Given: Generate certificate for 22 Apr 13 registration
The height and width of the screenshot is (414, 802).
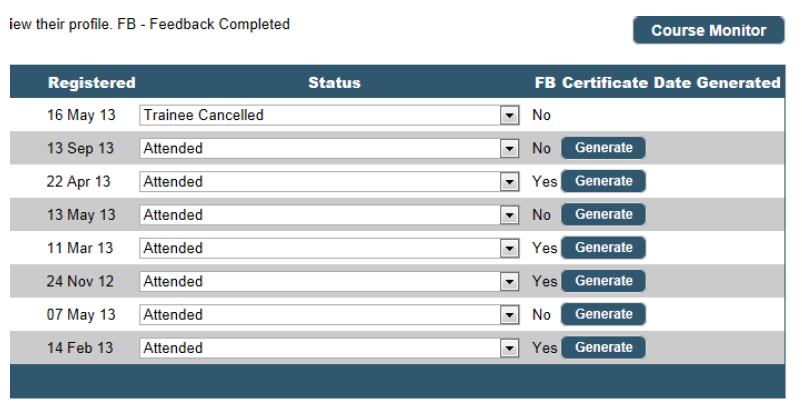Looking at the screenshot, I should pos(603,181).
